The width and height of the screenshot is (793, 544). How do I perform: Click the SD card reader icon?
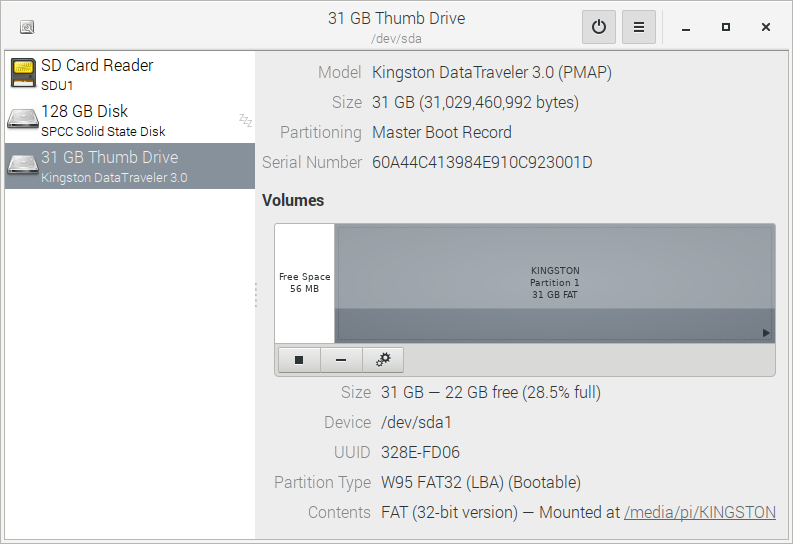point(23,73)
